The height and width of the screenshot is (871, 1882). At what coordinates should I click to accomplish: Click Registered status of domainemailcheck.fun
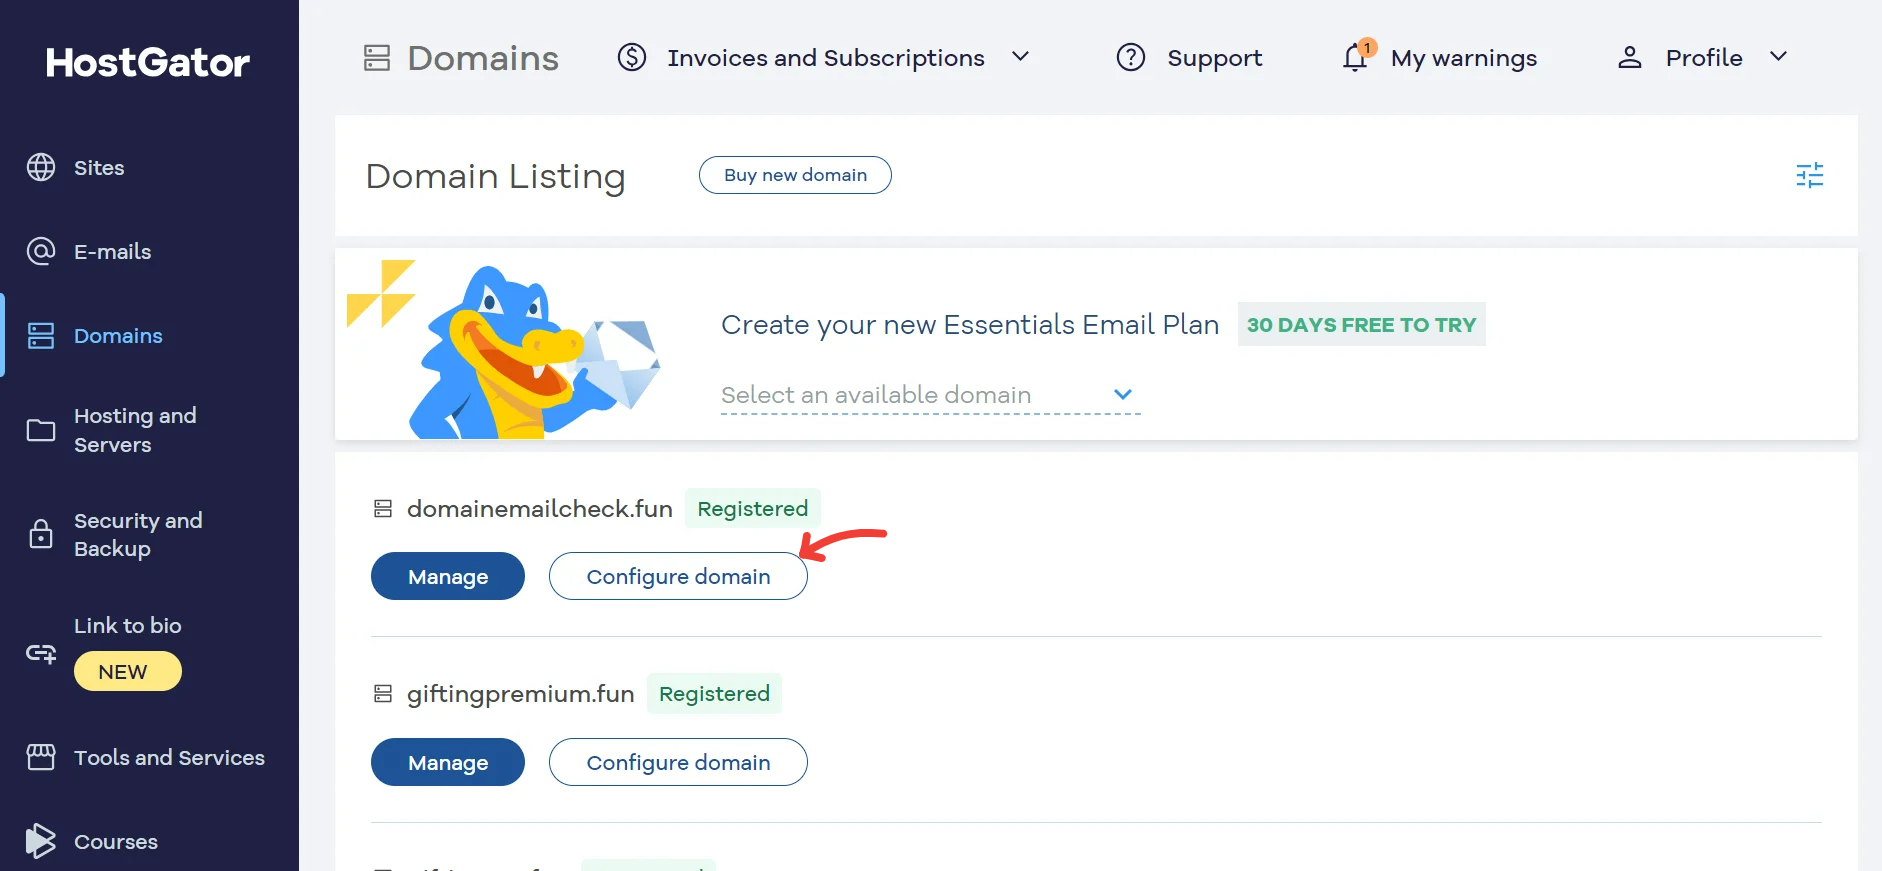point(753,508)
